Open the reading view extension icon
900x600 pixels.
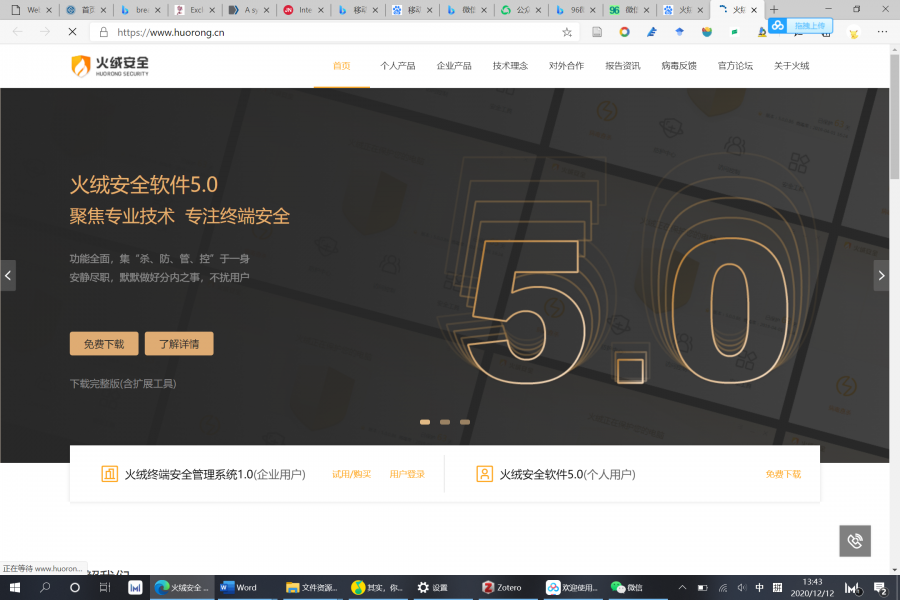[597, 32]
